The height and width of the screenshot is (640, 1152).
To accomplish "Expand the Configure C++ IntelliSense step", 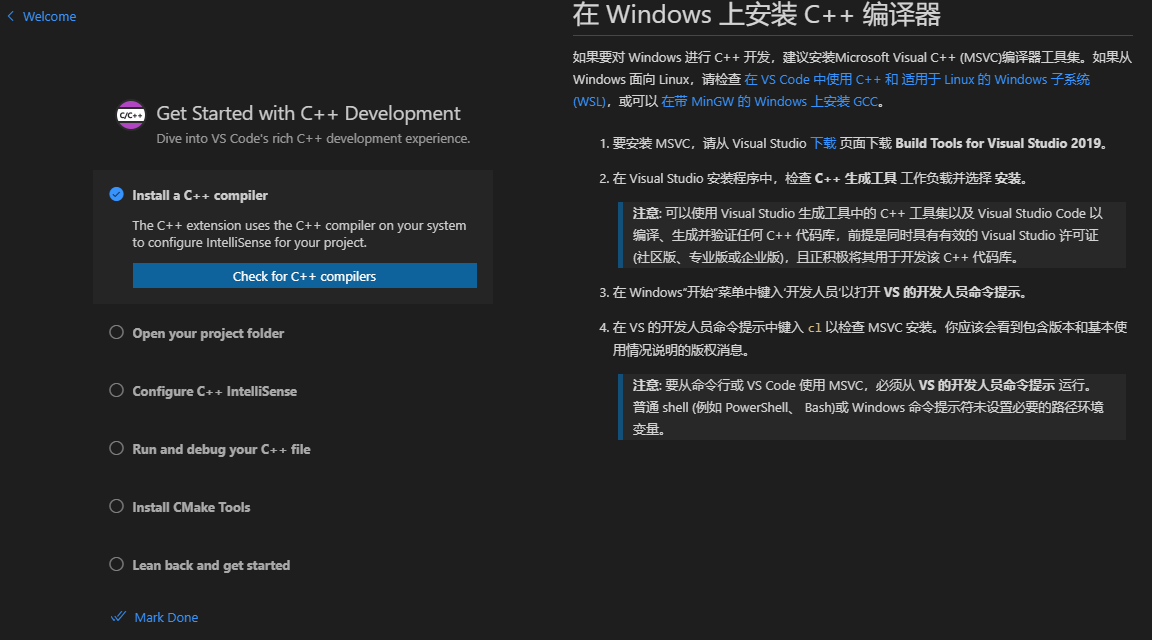I will [x=215, y=392].
